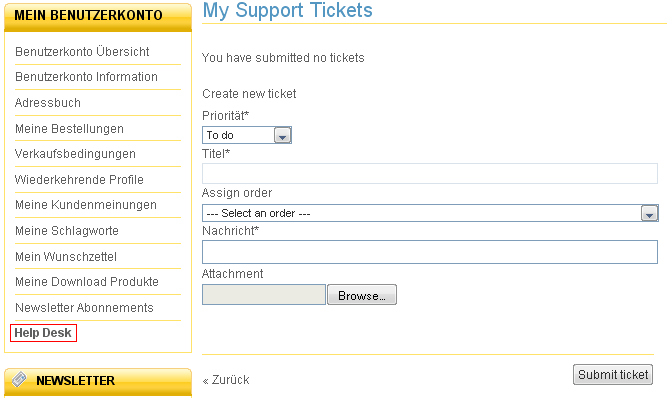670x398 pixels.
Task: Click the Submit ticket button
Action: [613, 374]
